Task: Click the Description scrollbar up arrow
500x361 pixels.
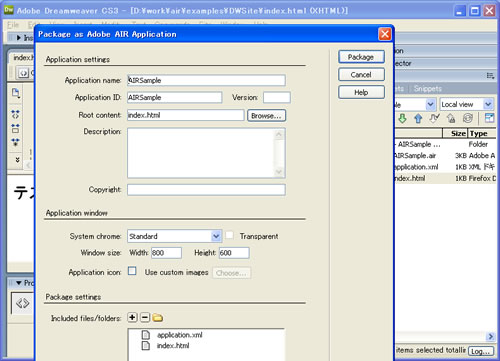Action: [x=279, y=134]
